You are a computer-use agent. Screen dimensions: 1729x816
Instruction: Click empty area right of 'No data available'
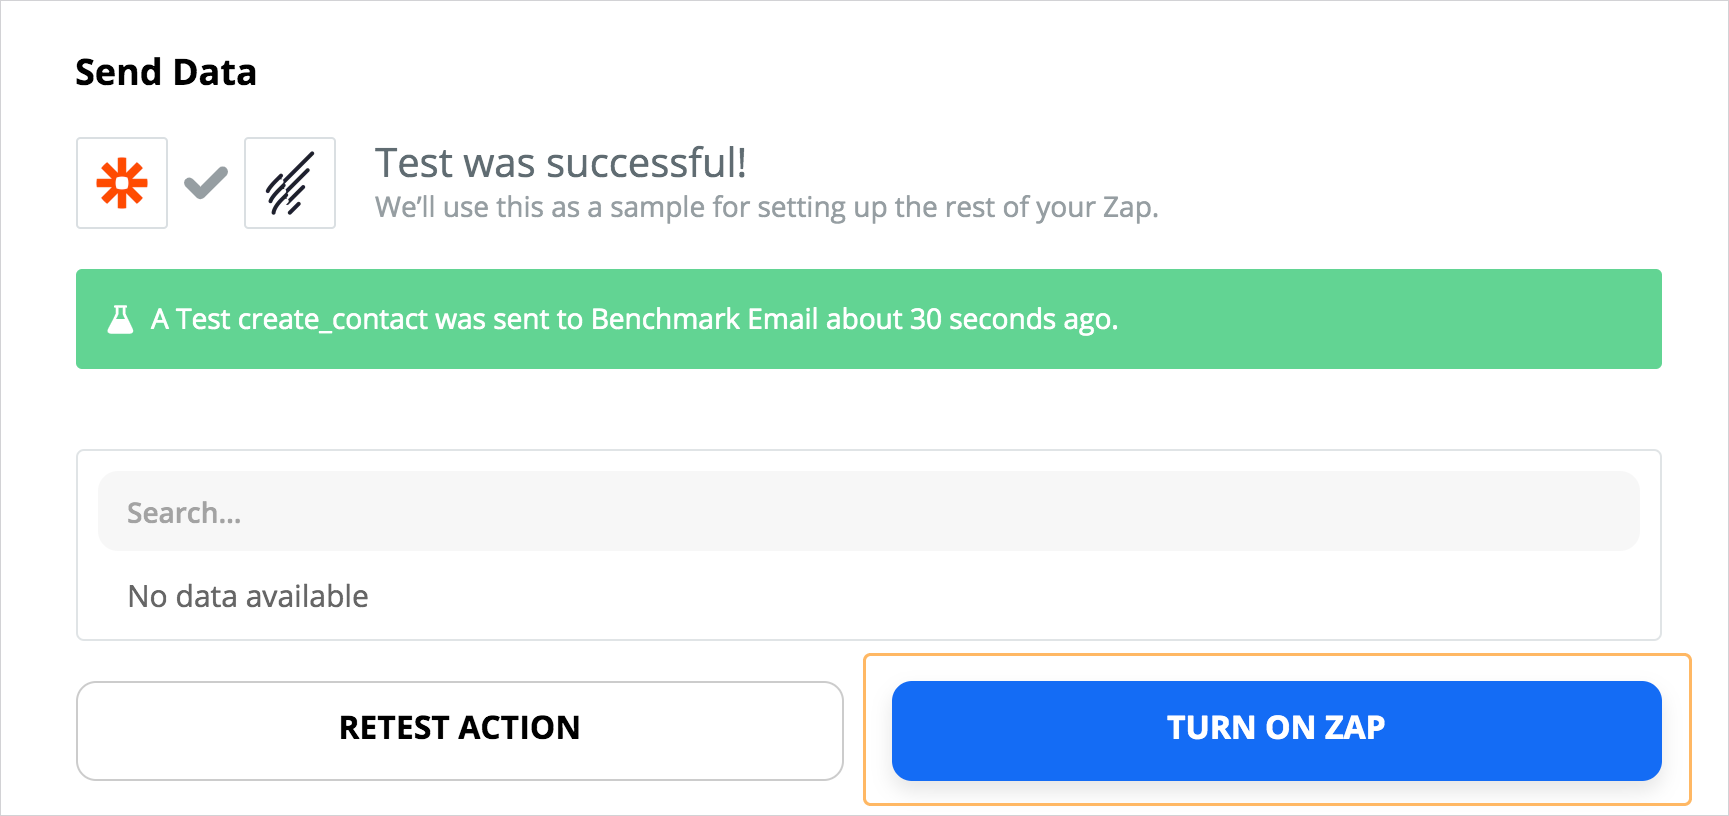pos(1000,596)
